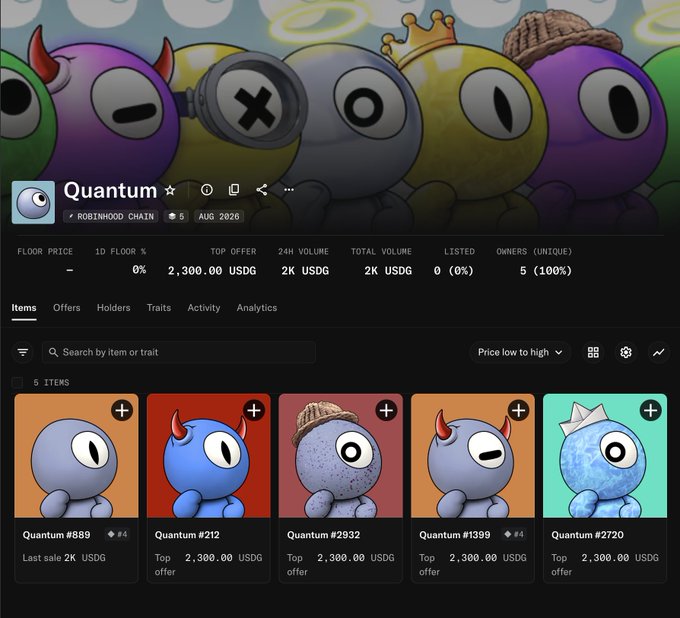680x618 pixels.
Task: Click the Total Volume 2K USDG stat
Action: click(382, 262)
